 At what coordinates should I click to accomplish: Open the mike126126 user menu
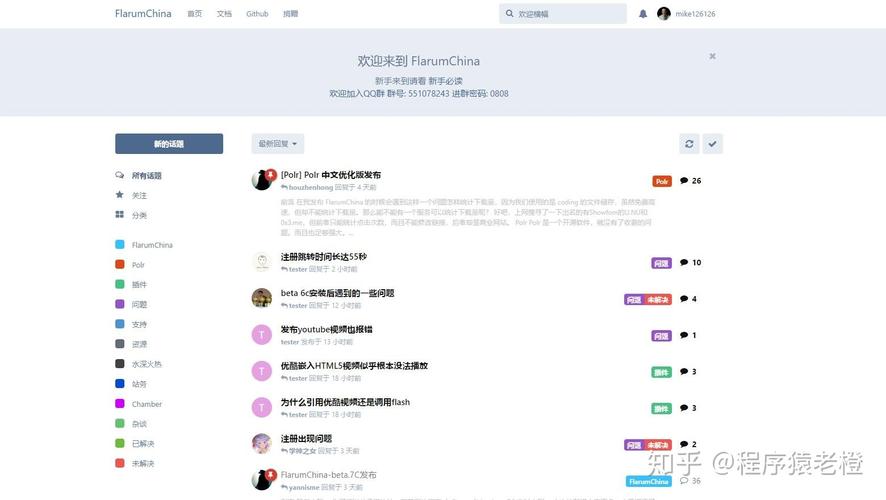(x=687, y=14)
